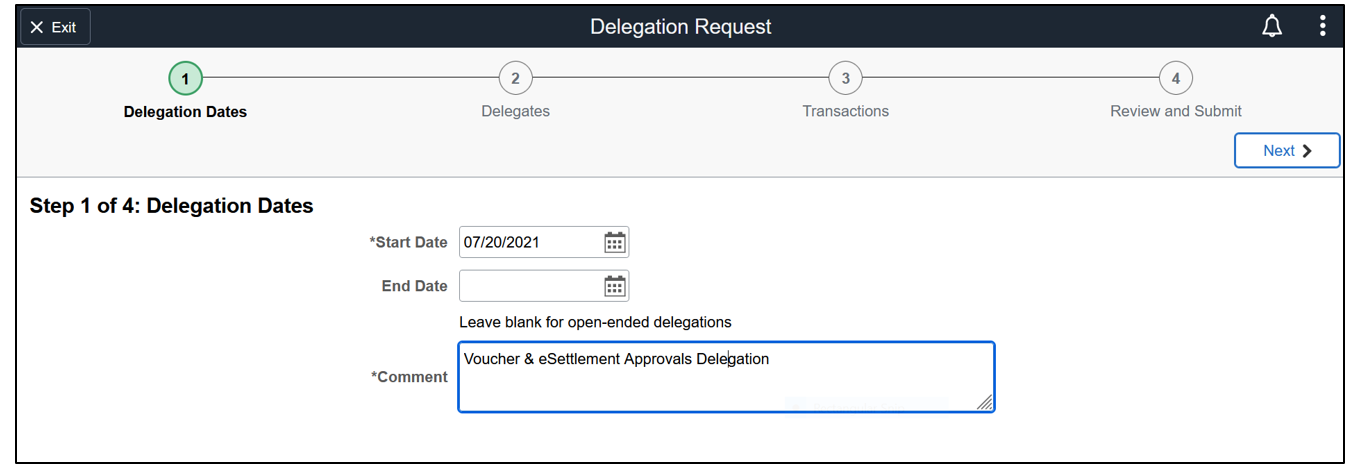Click into the Start Date field
The image size is (1356, 469).
[x=530, y=242]
